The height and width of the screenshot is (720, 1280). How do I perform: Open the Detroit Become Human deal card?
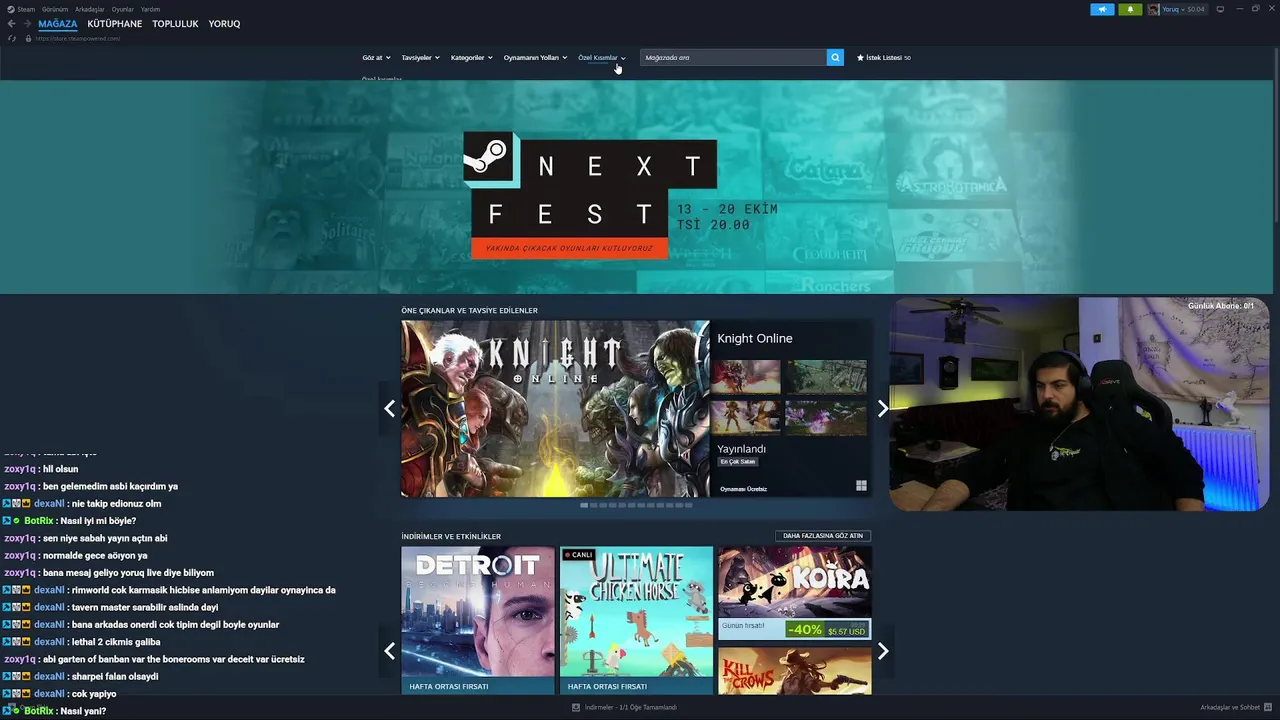coord(478,620)
